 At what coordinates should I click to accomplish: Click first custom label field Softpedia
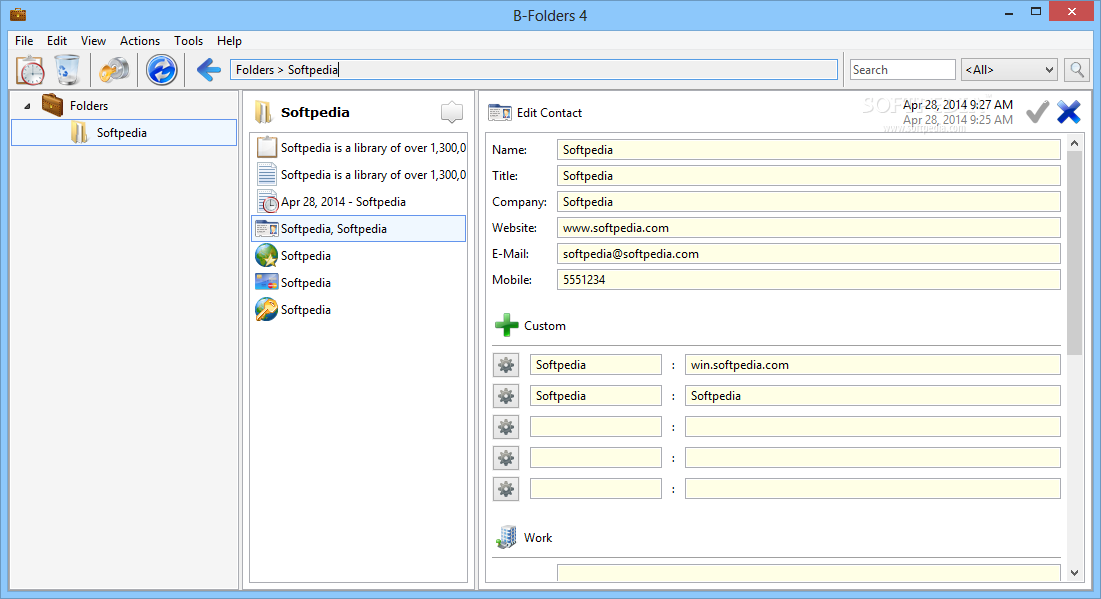tap(595, 364)
